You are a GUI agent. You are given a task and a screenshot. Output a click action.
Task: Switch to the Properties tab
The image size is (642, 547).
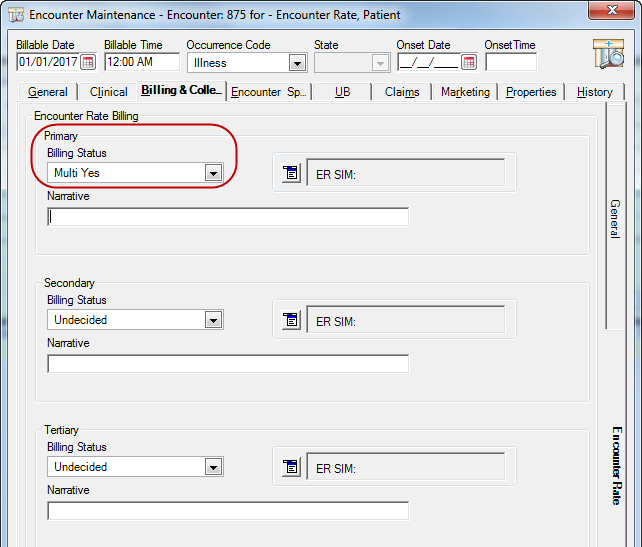[x=531, y=92]
